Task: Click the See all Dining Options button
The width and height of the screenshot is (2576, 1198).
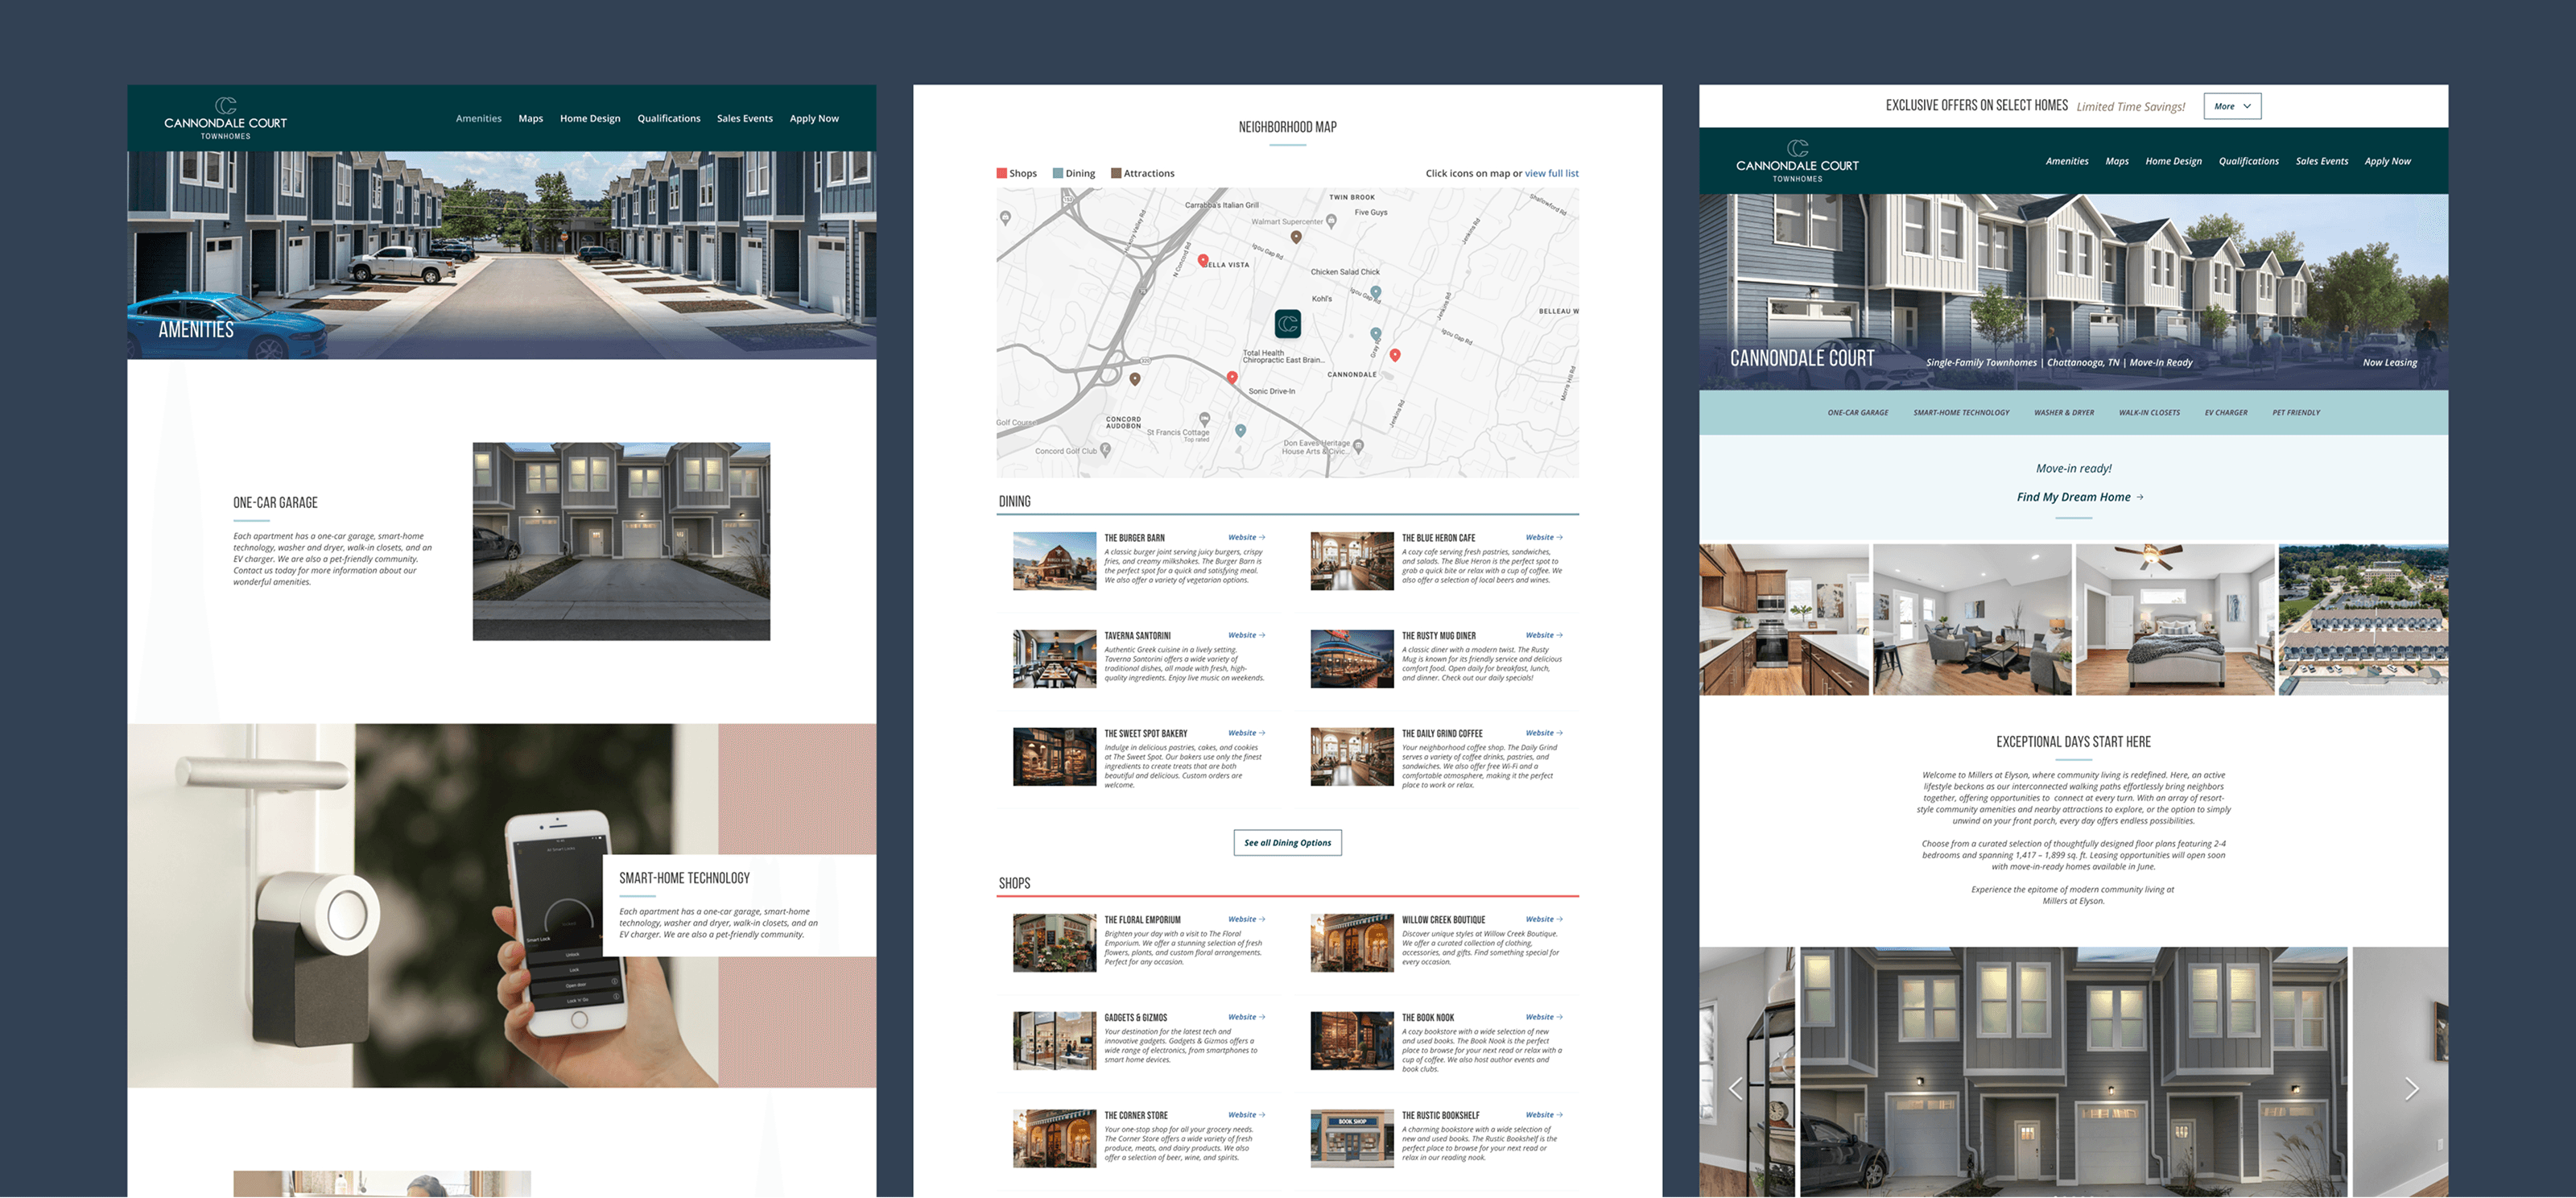Action: [1287, 842]
